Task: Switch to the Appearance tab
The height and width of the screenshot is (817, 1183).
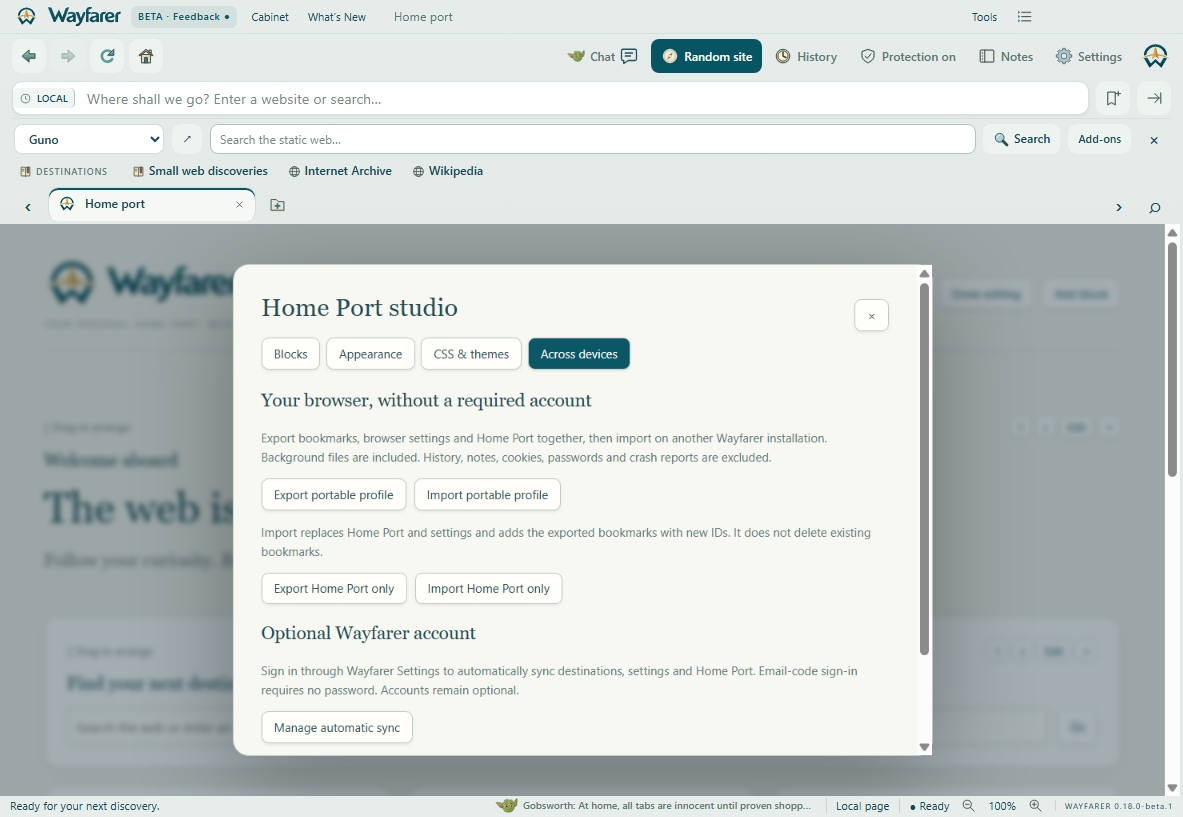Action: click(x=370, y=354)
